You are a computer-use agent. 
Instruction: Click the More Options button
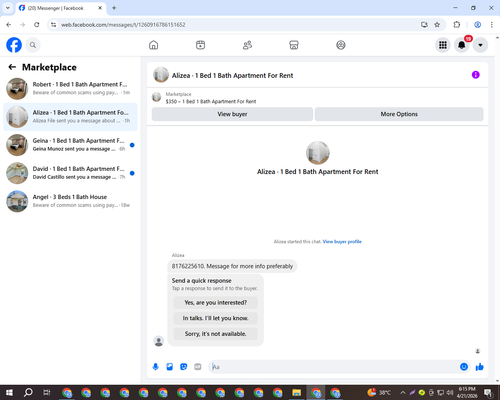point(399,114)
